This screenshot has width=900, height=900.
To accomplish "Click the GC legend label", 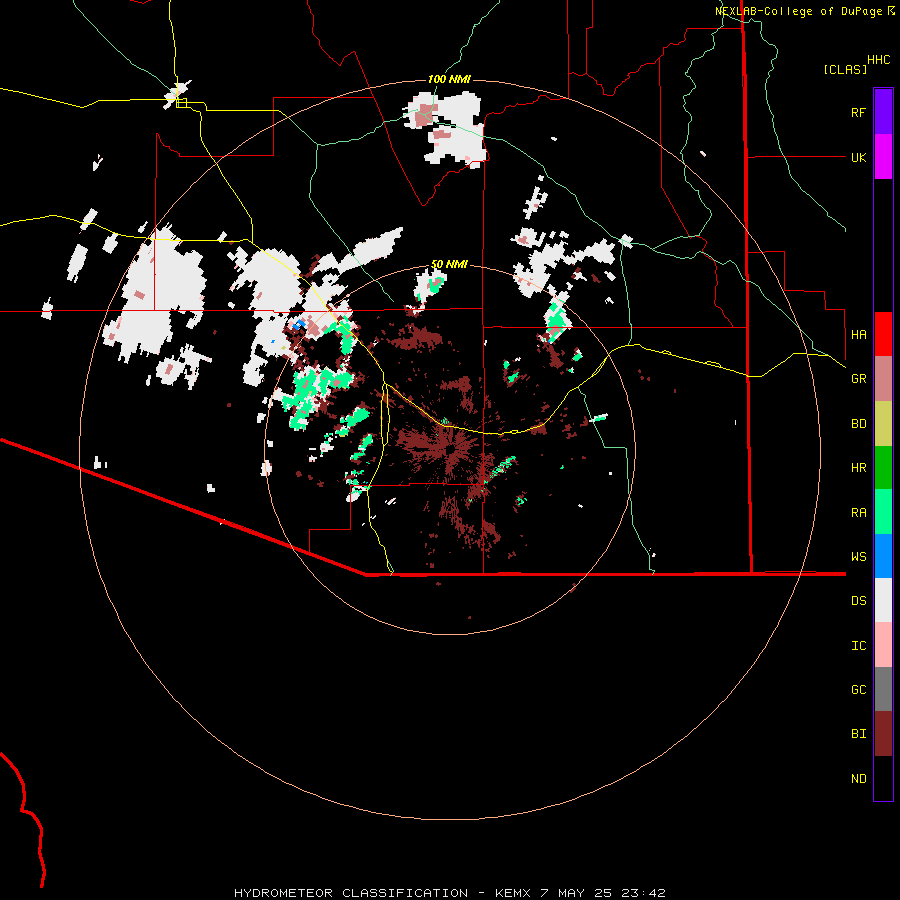I will (858, 690).
